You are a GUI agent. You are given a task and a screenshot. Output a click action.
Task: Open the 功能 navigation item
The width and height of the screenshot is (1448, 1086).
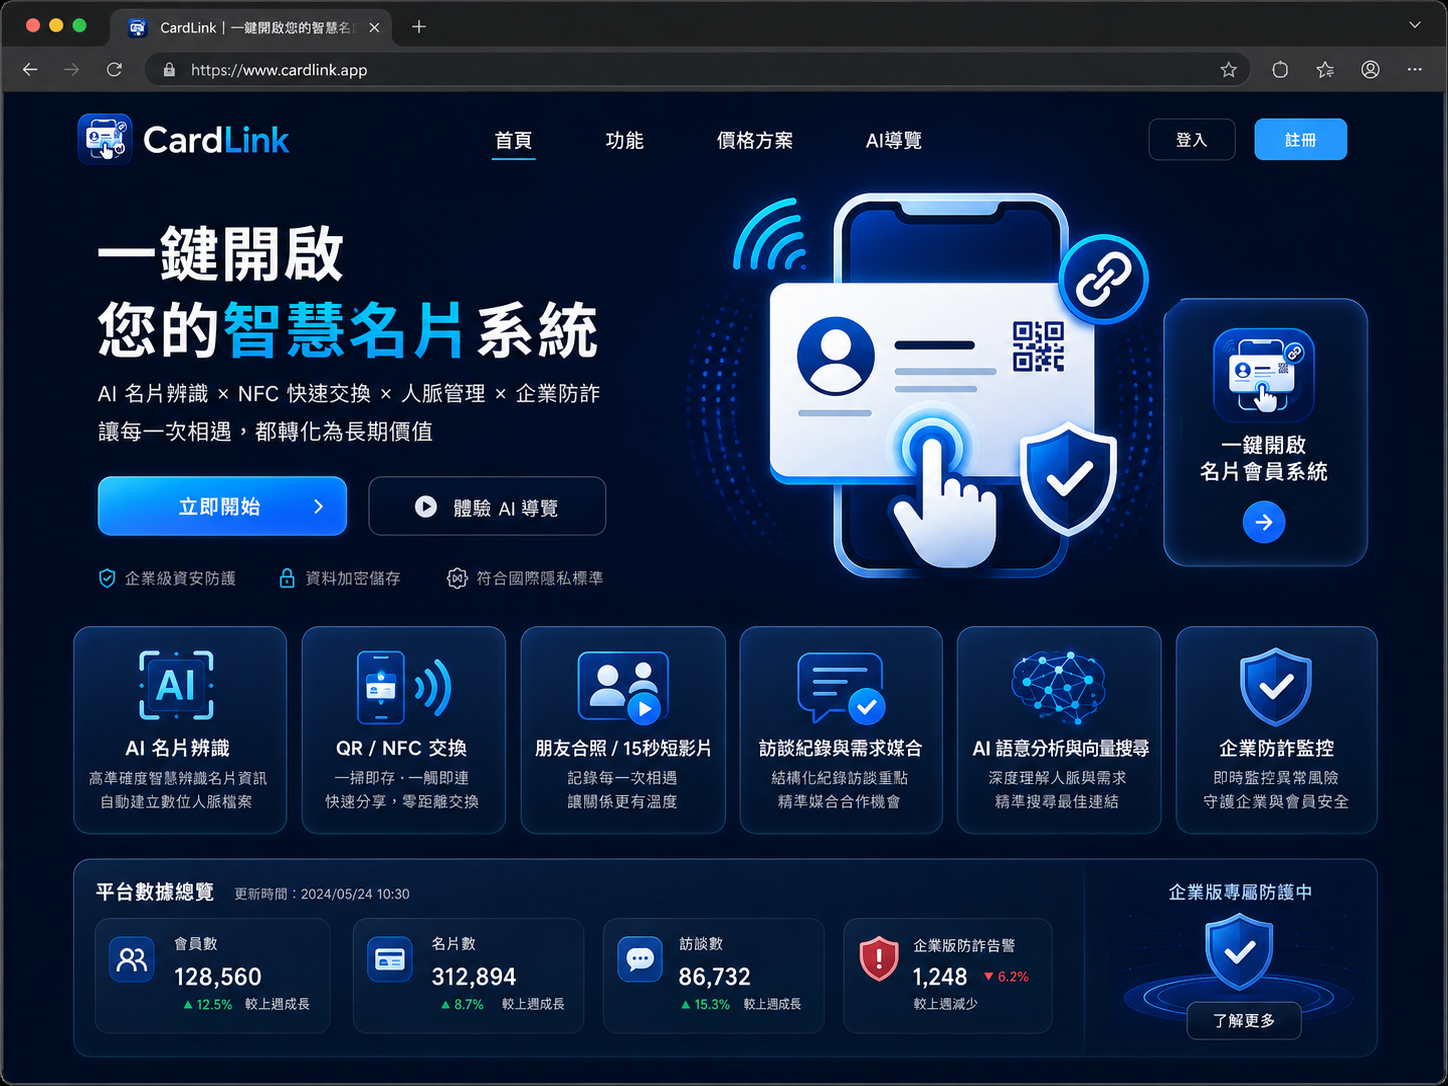[x=624, y=141]
